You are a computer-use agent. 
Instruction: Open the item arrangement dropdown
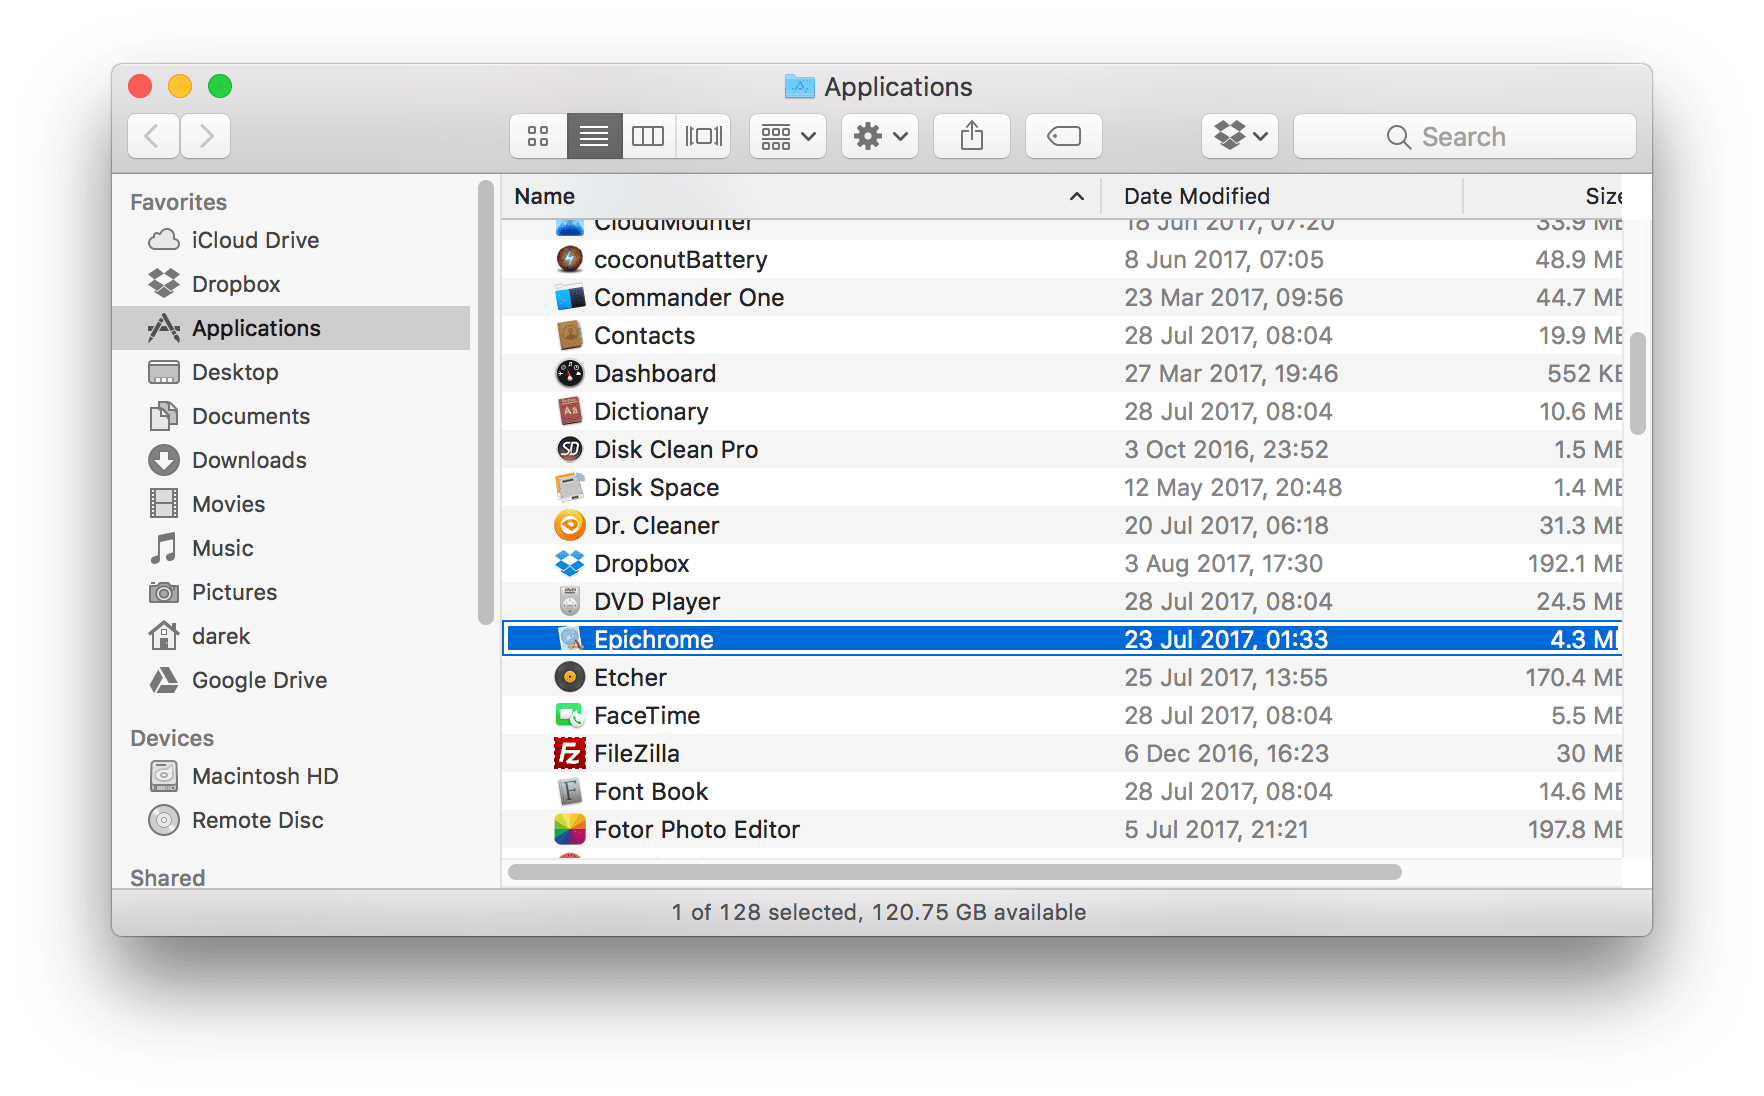pyautogui.click(x=788, y=136)
